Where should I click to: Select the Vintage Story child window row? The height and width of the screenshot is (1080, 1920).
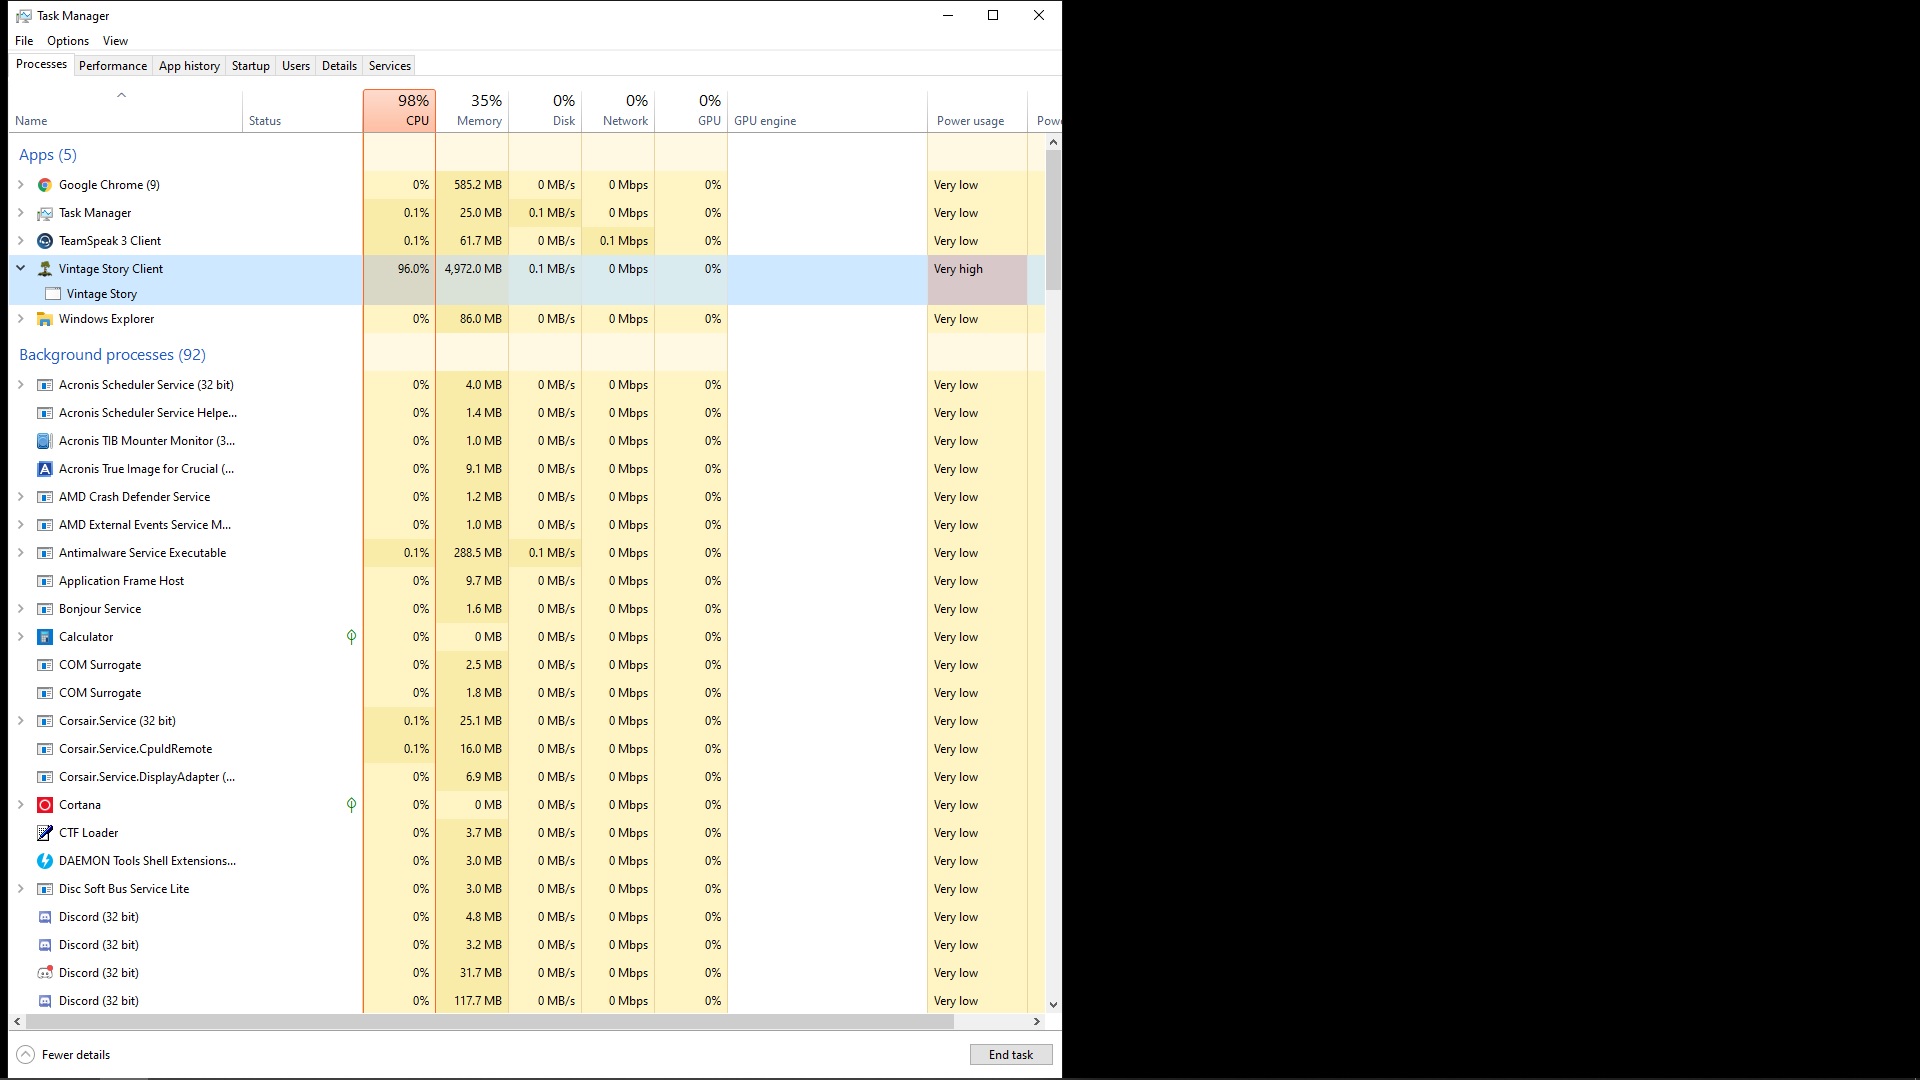tap(102, 294)
